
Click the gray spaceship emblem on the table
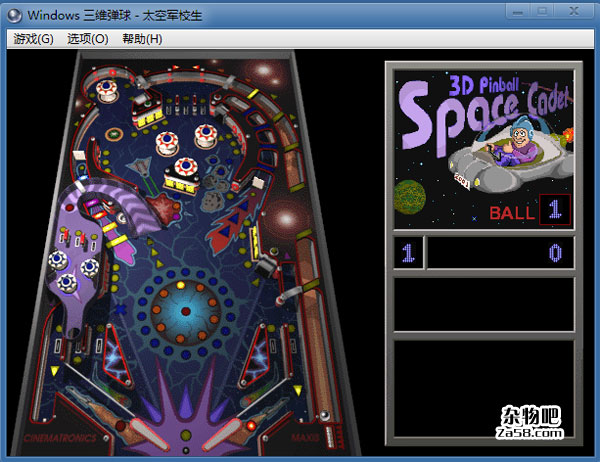[140, 167]
